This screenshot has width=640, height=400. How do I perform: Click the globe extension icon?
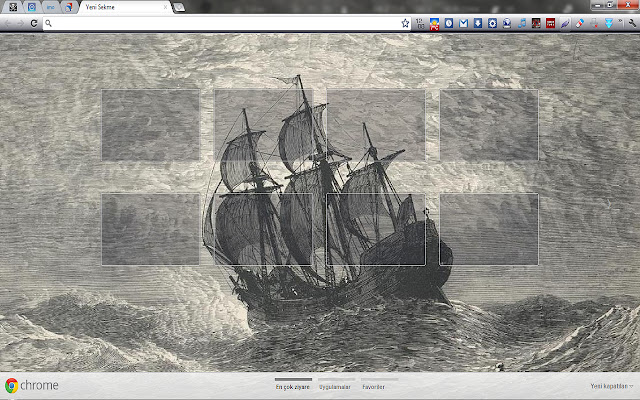coord(507,23)
